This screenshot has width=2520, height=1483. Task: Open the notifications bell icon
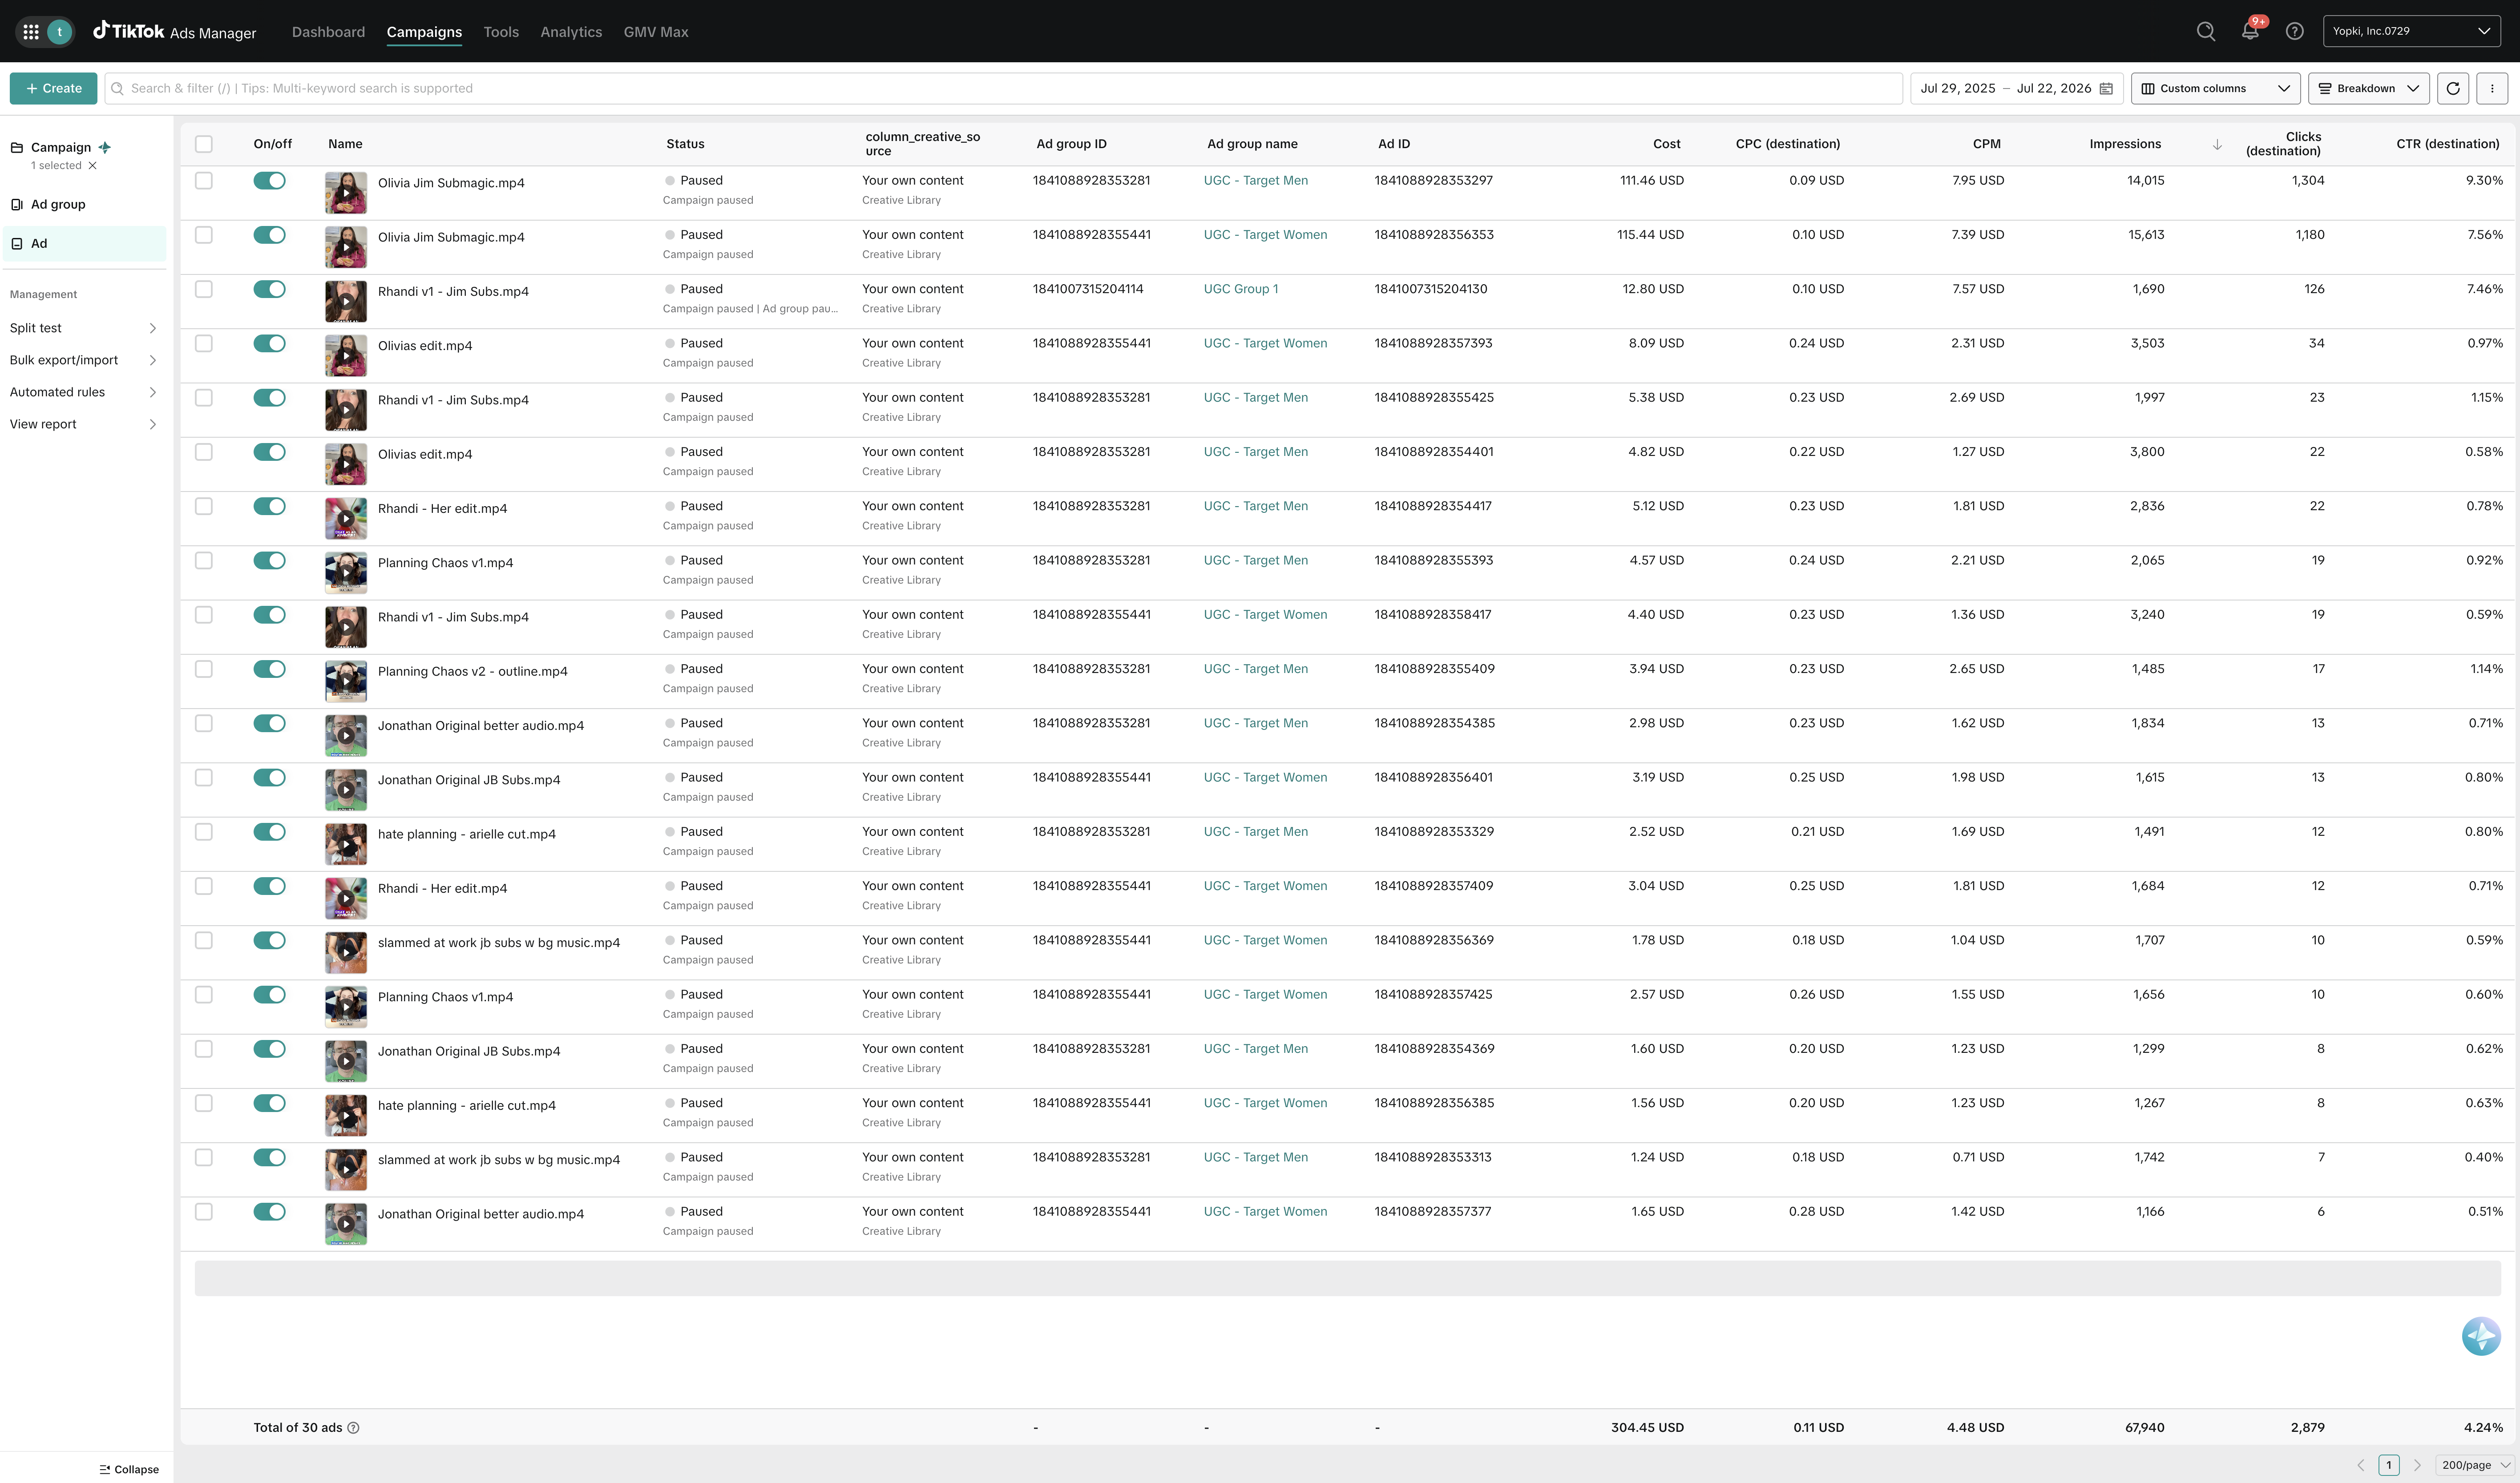[2250, 31]
